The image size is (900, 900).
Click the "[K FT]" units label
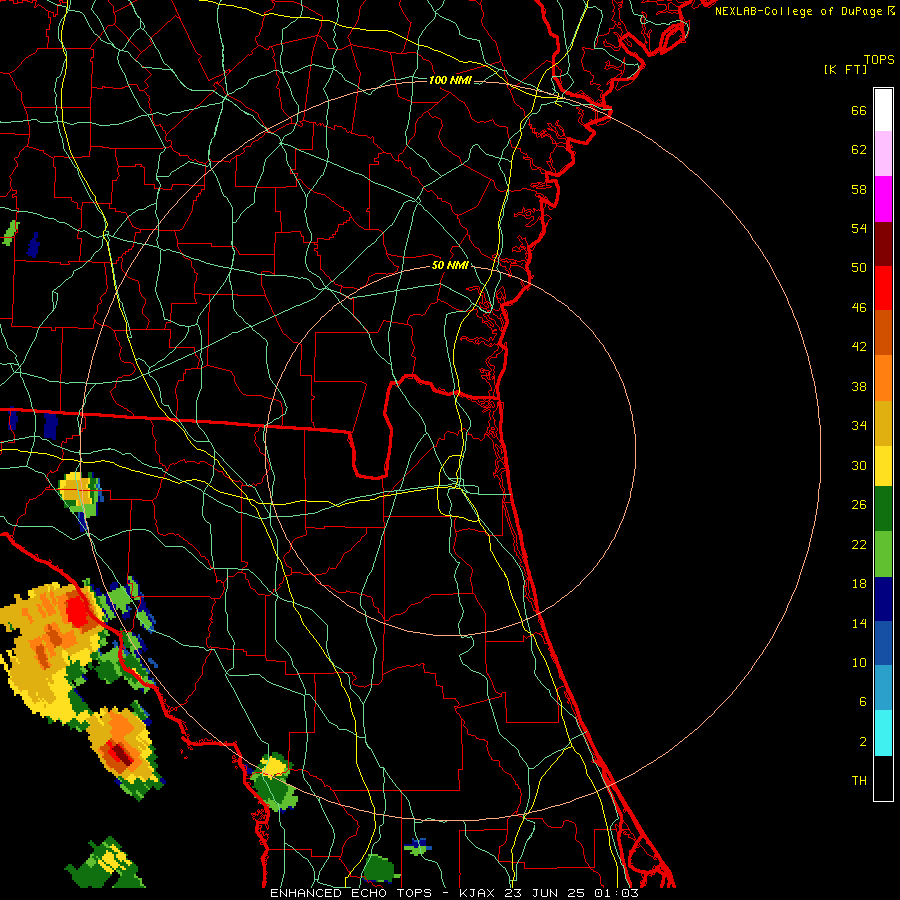[x=846, y=70]
